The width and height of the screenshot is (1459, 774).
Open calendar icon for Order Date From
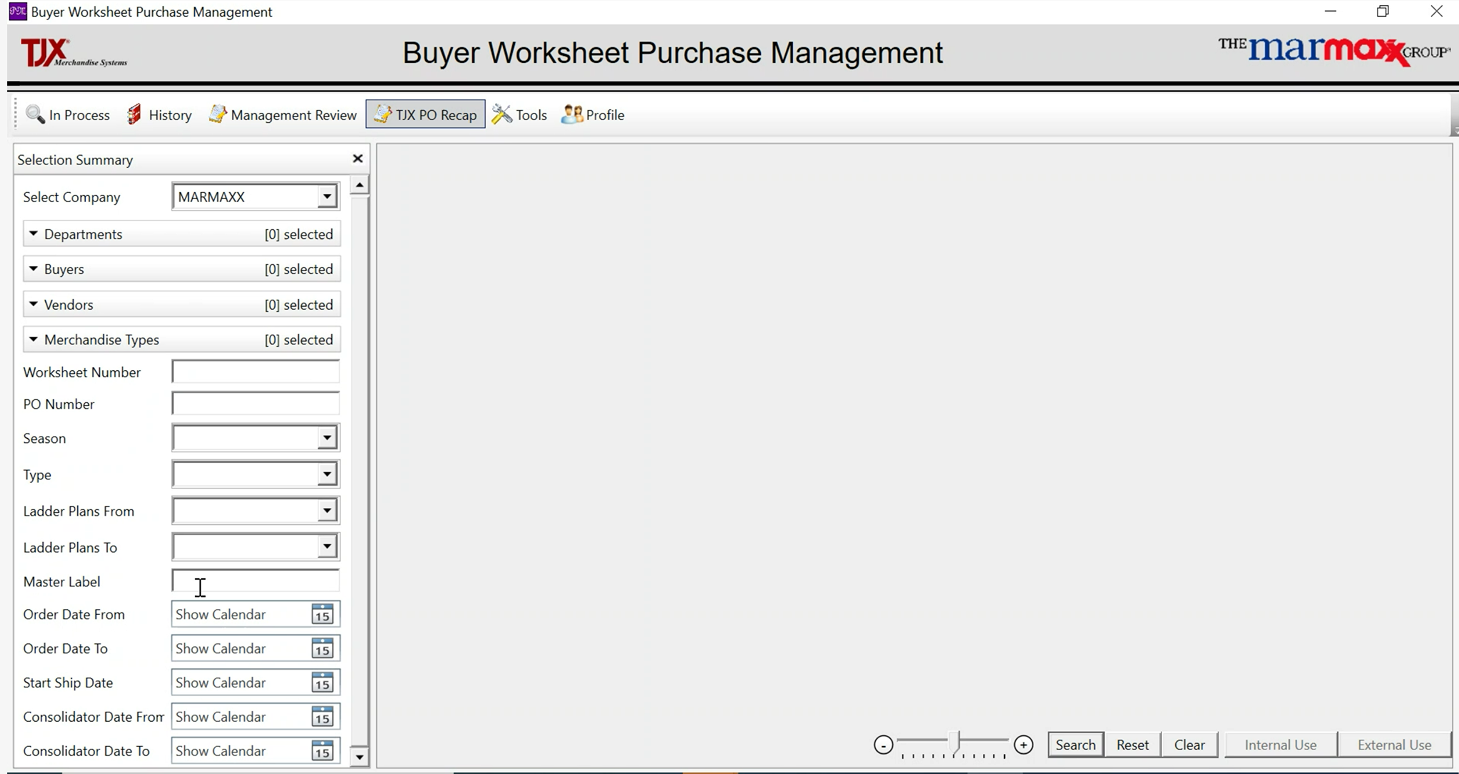322,614
